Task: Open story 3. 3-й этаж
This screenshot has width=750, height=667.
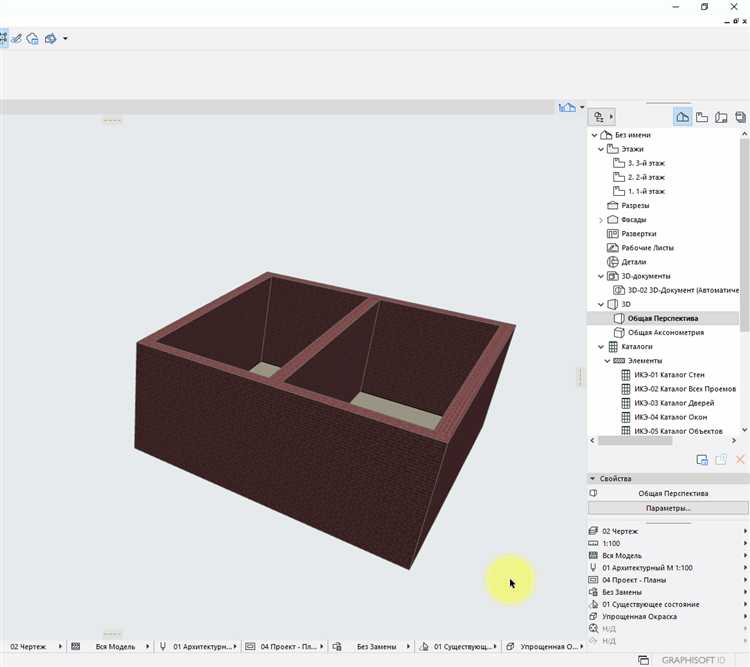Action: point(646,163)
